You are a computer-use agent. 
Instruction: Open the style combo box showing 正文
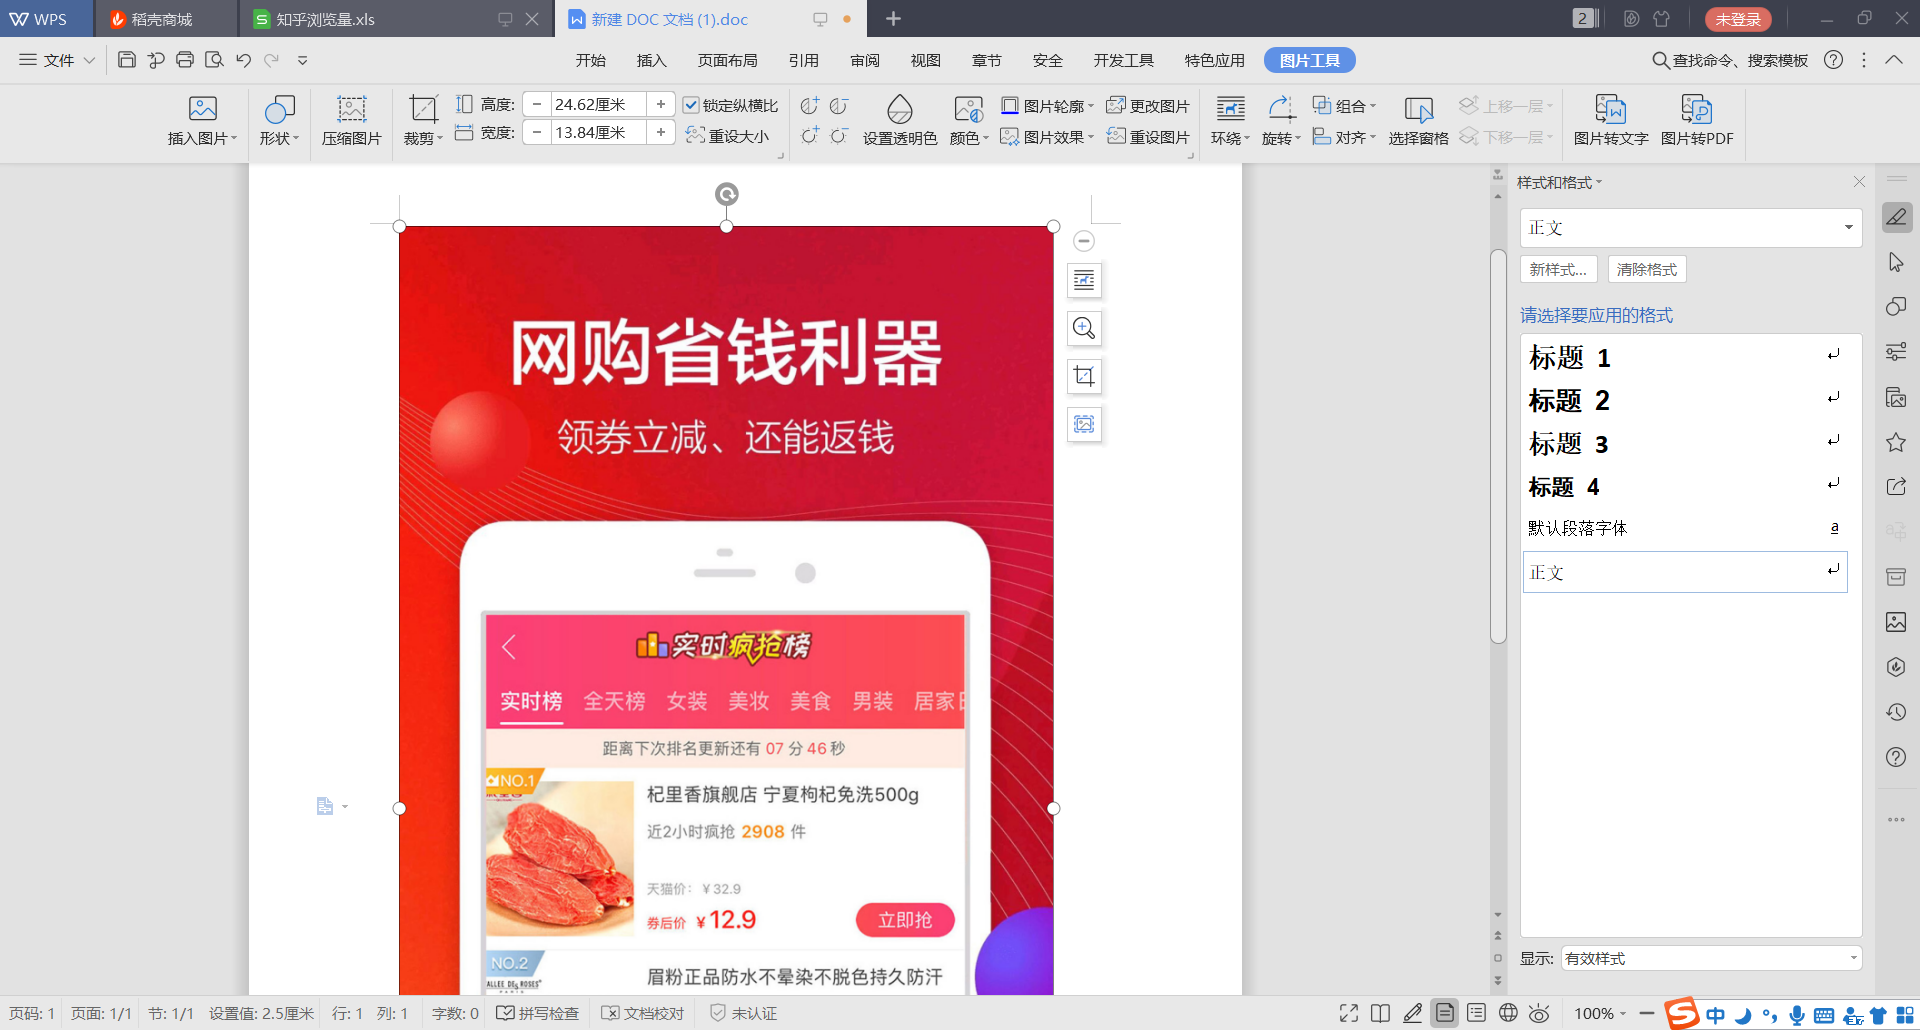tap(1691, 228)
